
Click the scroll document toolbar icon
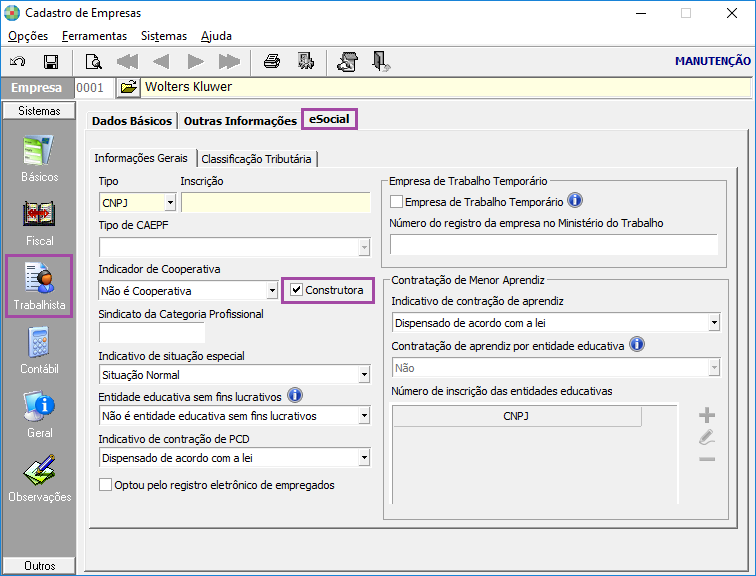pos(348,62)
